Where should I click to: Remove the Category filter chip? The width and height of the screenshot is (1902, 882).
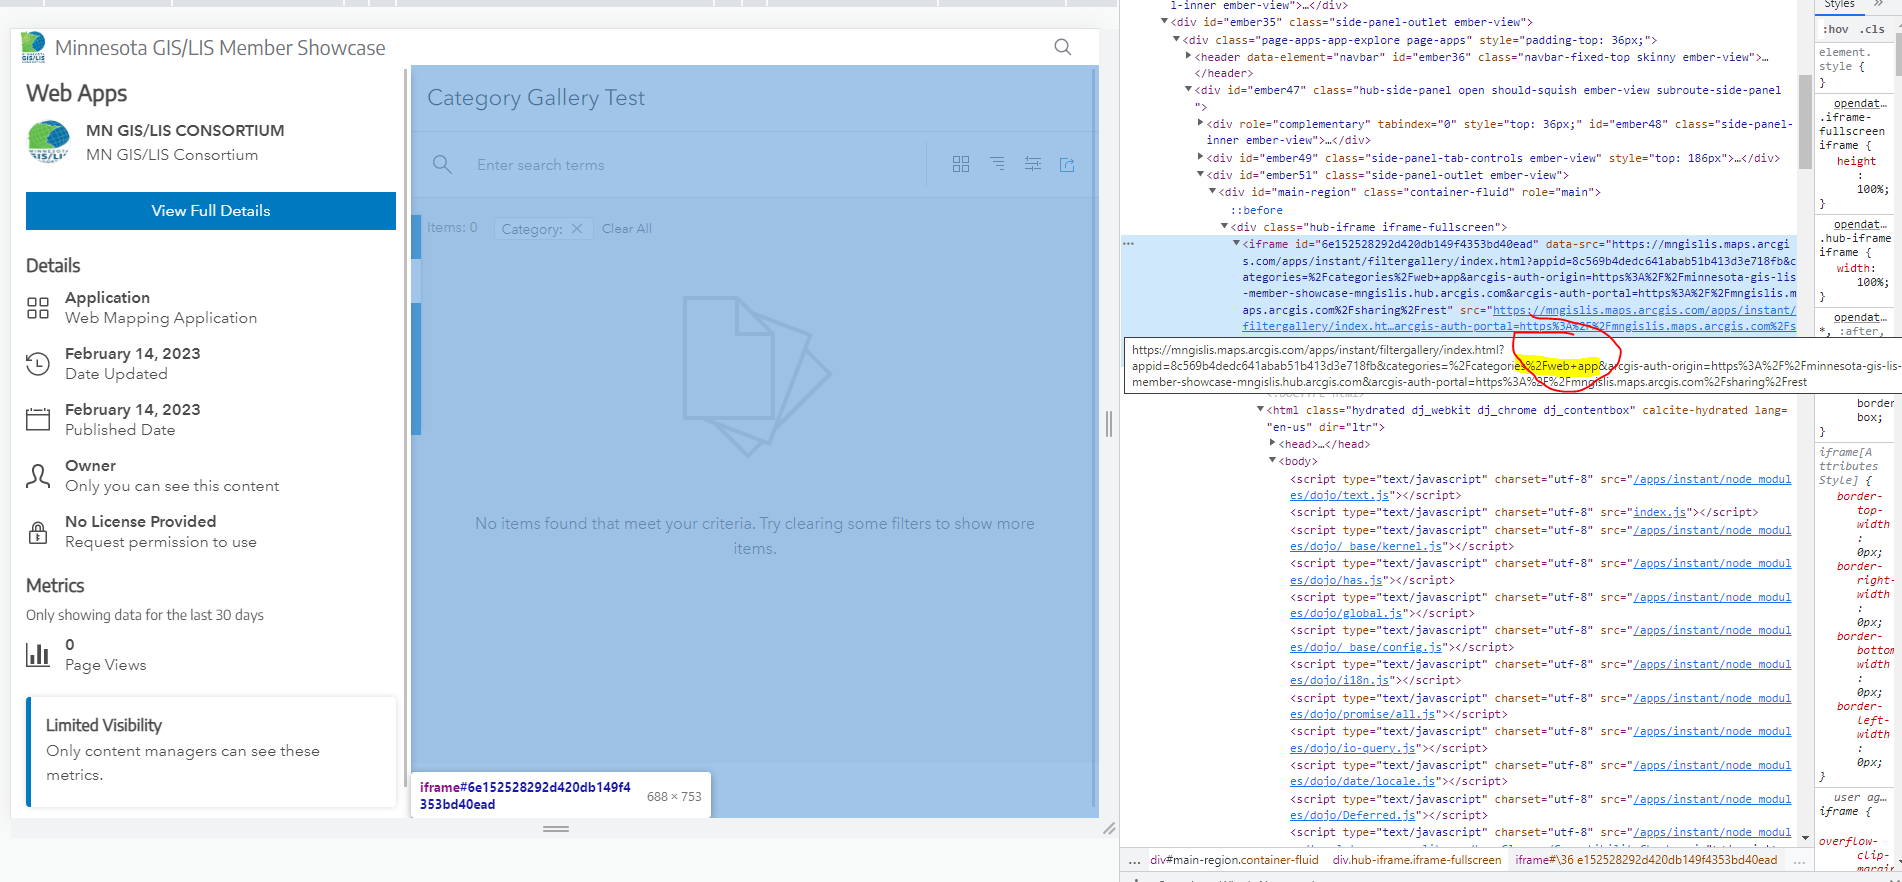click(577, 229)
